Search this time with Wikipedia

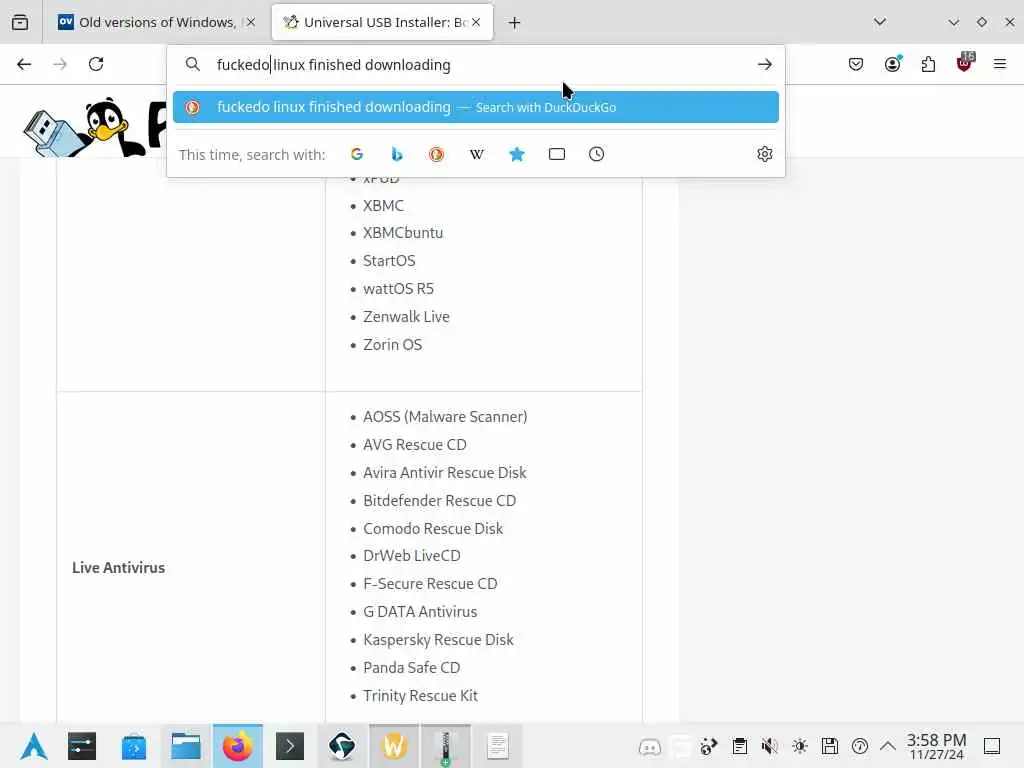point(477,154)
